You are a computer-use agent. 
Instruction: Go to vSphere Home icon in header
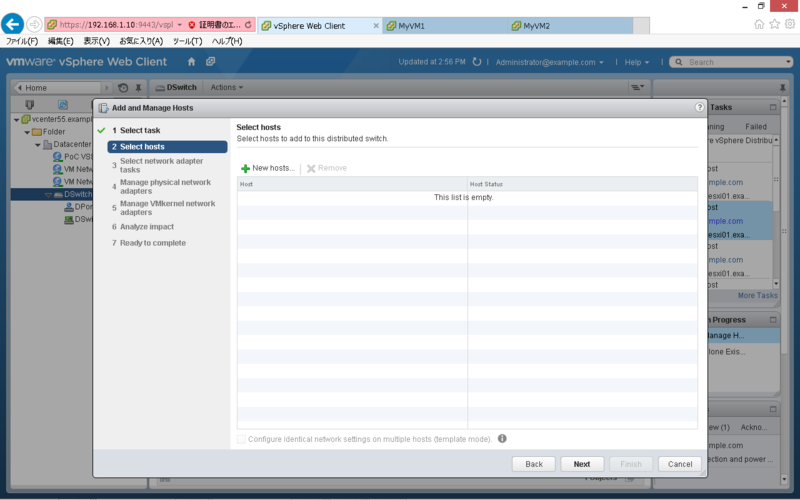191,62
